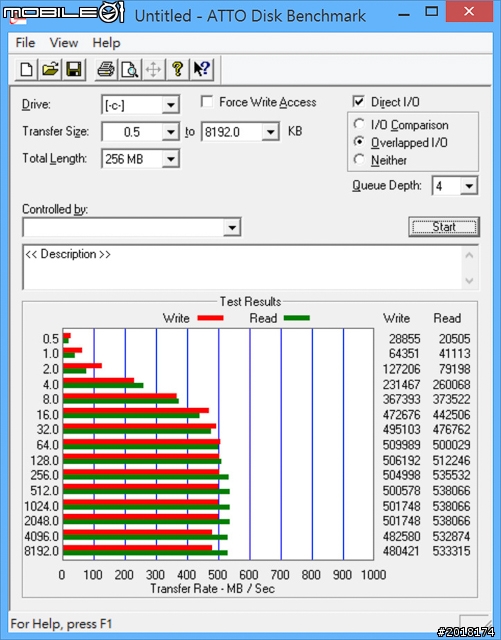Click the red Write legend swatch
Viewport: 501px width, 640px height.
tap(210, 318)
